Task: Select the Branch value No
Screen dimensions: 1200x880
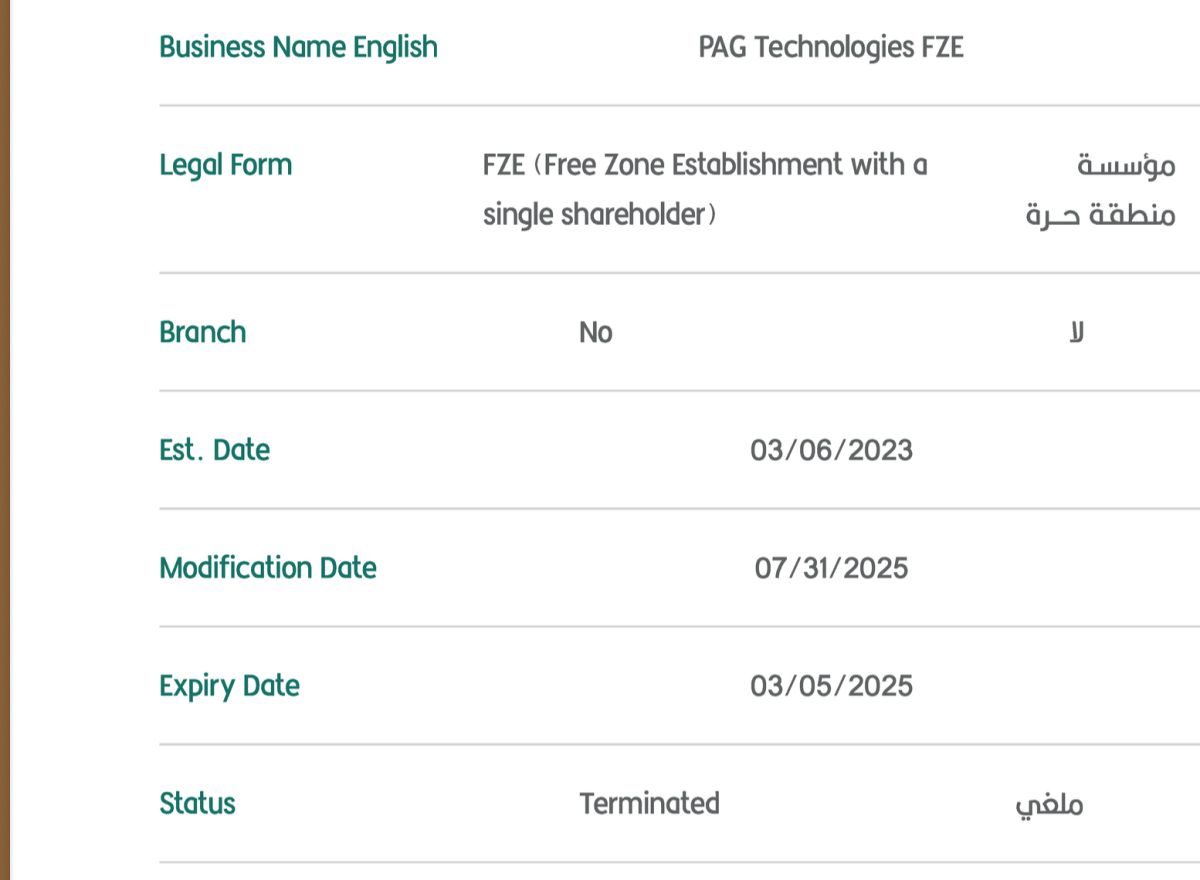Action: click(x=595, y=332)
